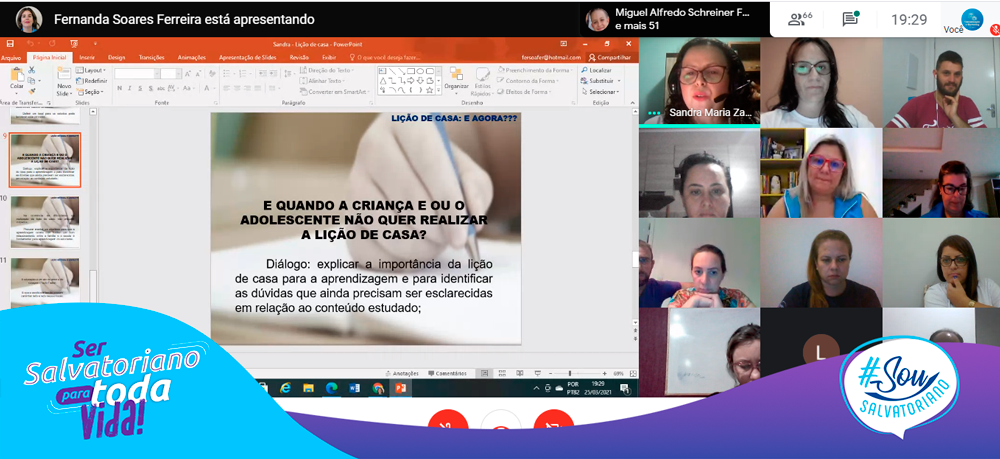
Task: Switch to the Inserir tab
Action: click(x=87, y=57)
